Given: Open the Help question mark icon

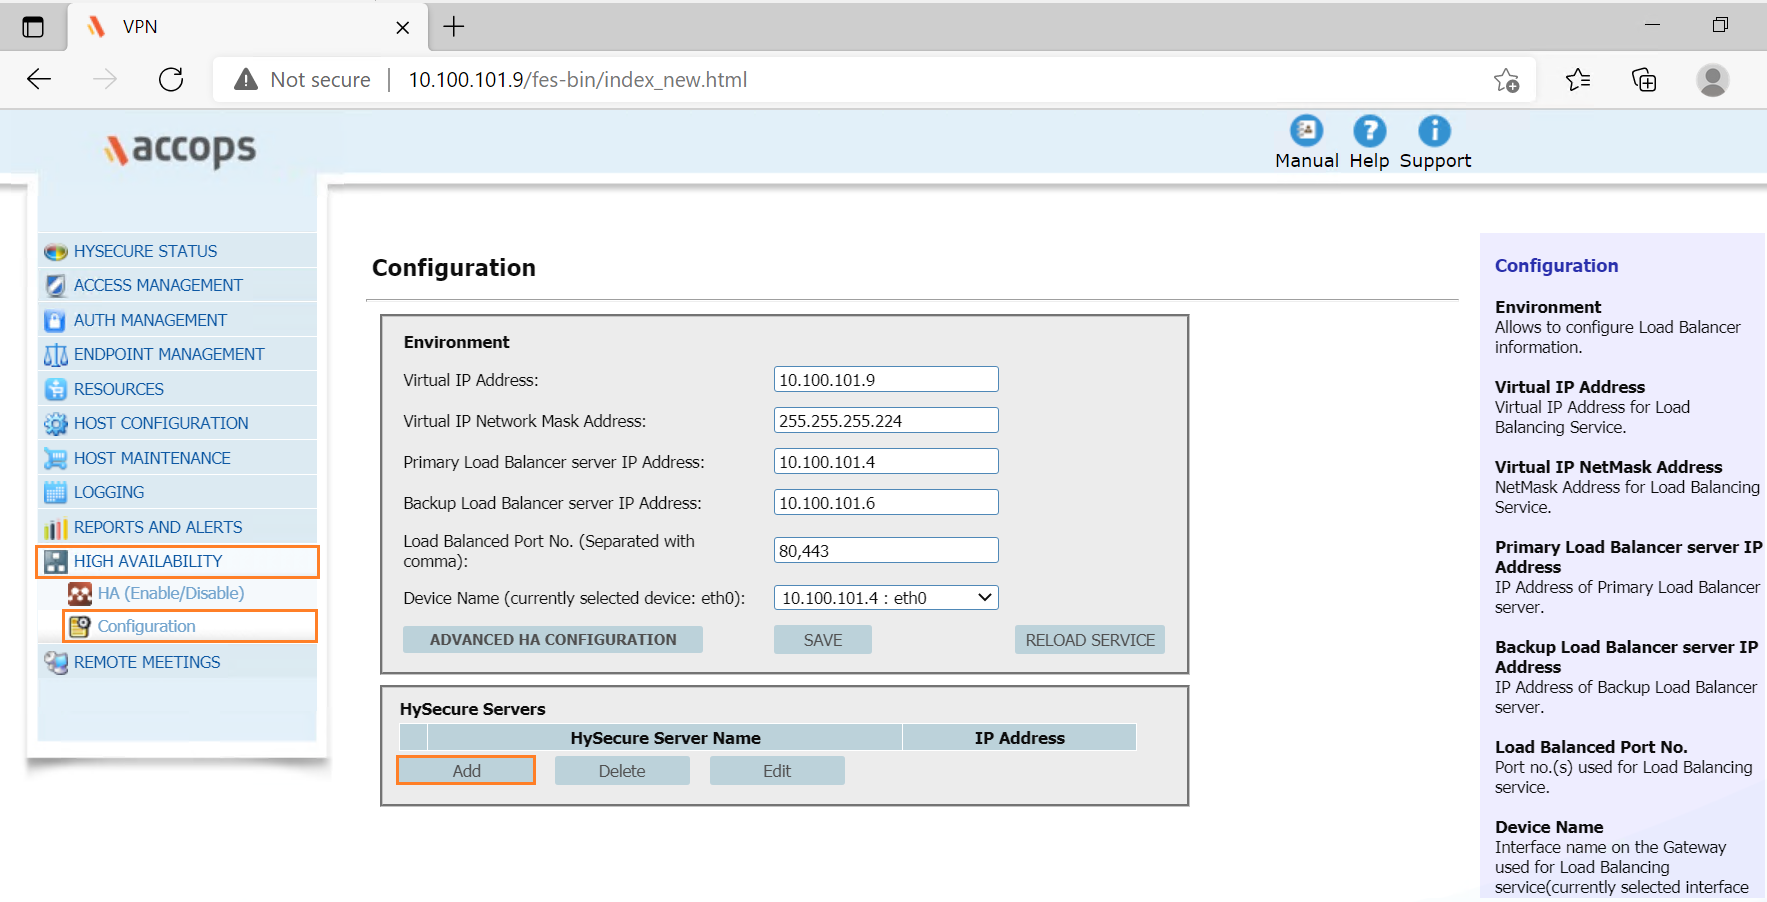Looking at the screenshot, I should pos(1369,131).
